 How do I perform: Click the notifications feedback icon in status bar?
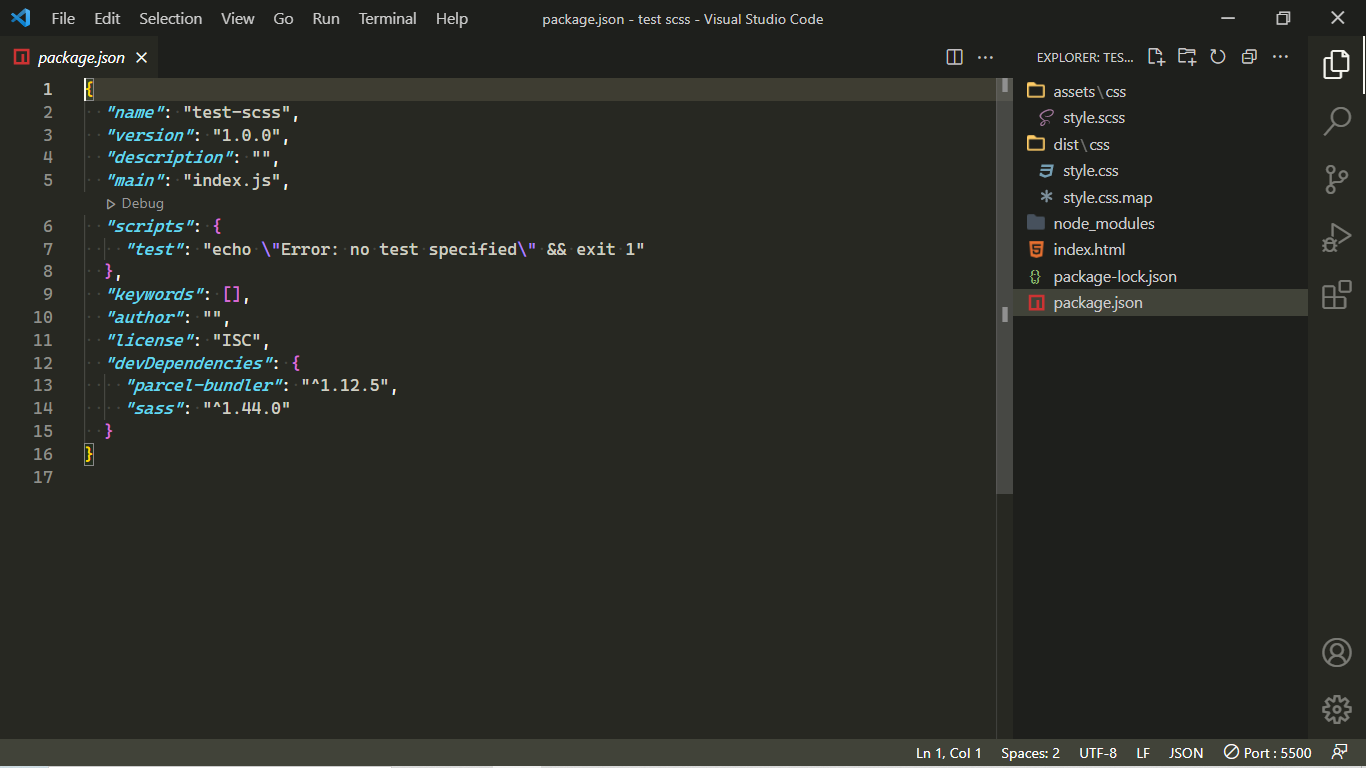pyautogui.click(x=1339, y=753)
